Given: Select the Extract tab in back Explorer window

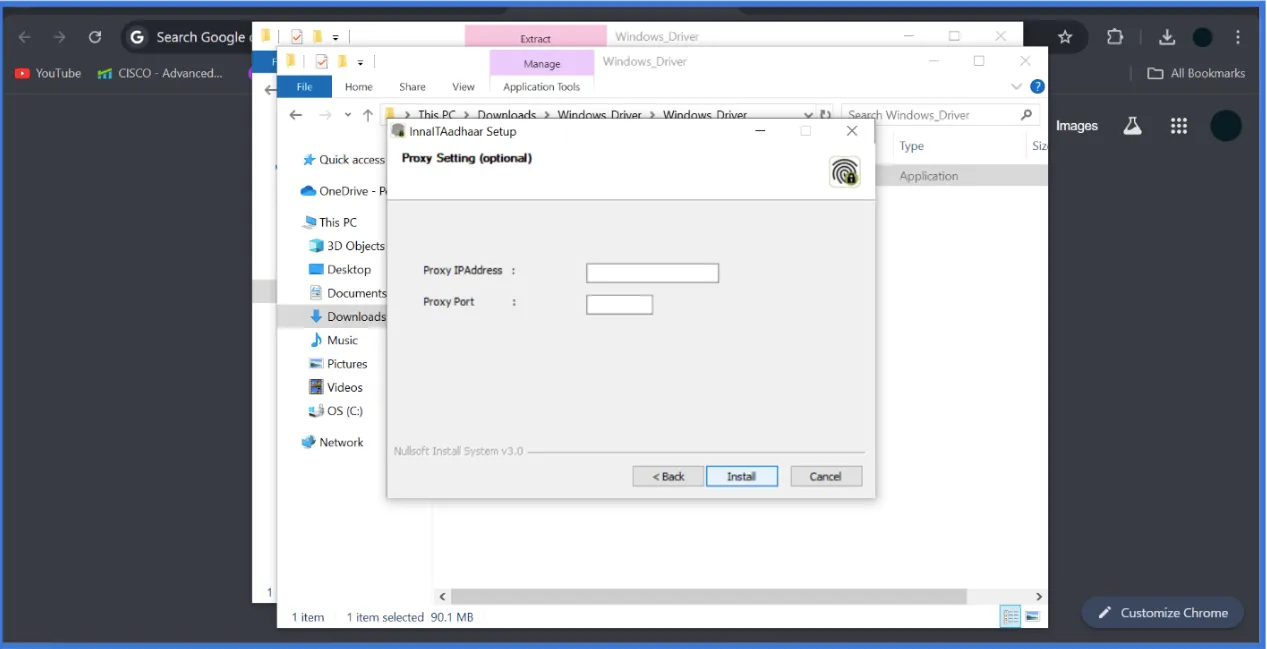Looking at the screenshot, I should 536,38.
